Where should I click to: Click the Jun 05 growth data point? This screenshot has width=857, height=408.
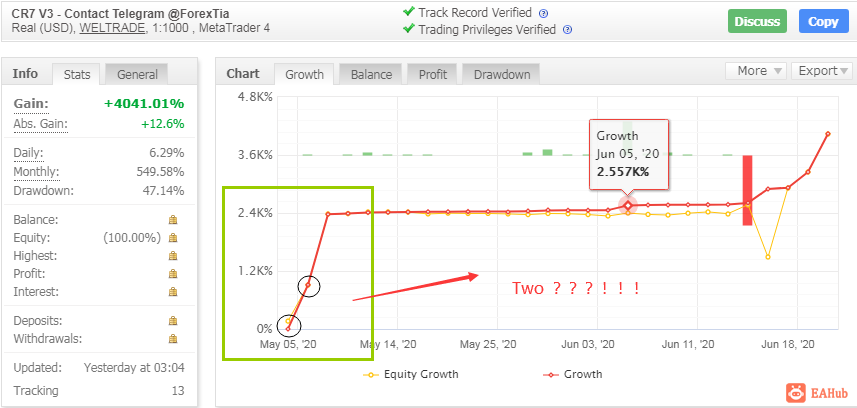(x=628, y=206)
